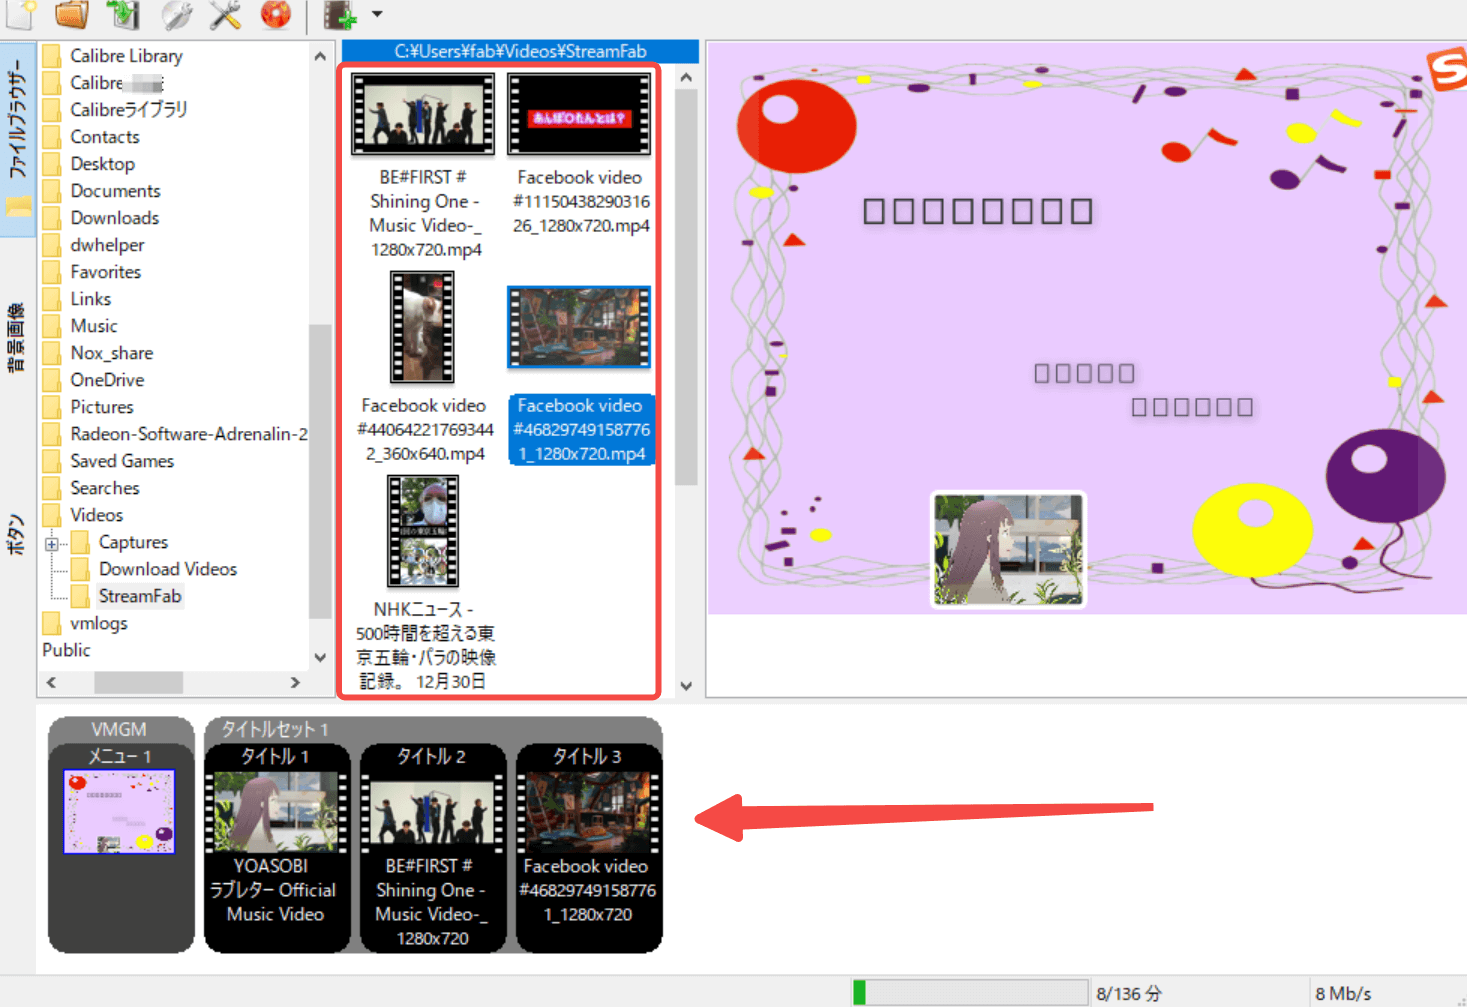The height and width of the screenshot is (1007, 1467).
Task: Select the Calibreライブラリ folder
Action: (128, 110)
